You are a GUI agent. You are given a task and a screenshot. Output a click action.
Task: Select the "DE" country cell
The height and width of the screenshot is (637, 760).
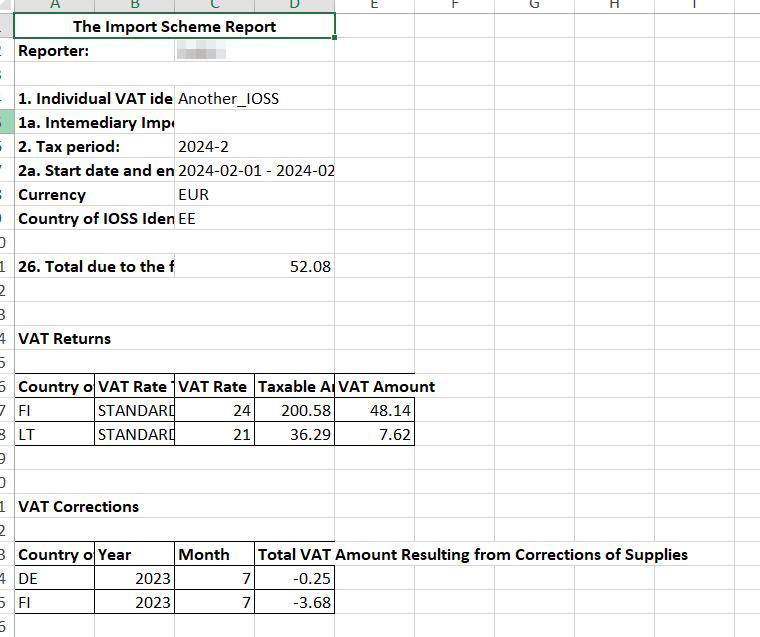tap(28, 579)
